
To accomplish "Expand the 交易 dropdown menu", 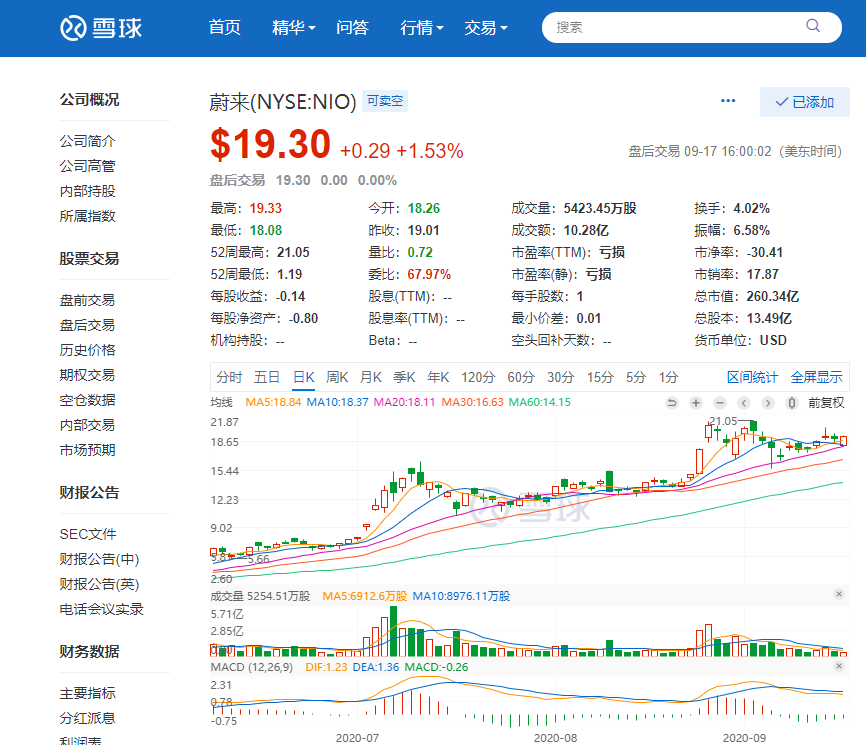I will (x=486, y=28).
